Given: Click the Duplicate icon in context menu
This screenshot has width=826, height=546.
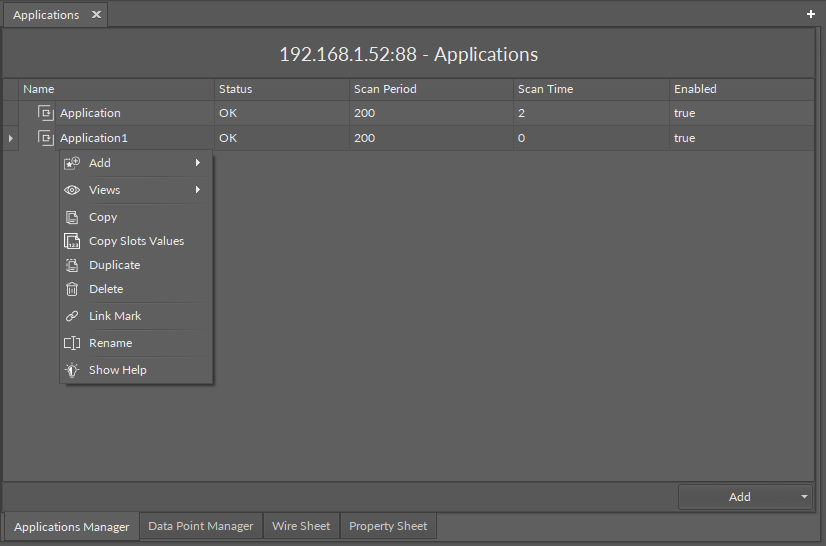Looking at the screenshot, I should point(72,265).
